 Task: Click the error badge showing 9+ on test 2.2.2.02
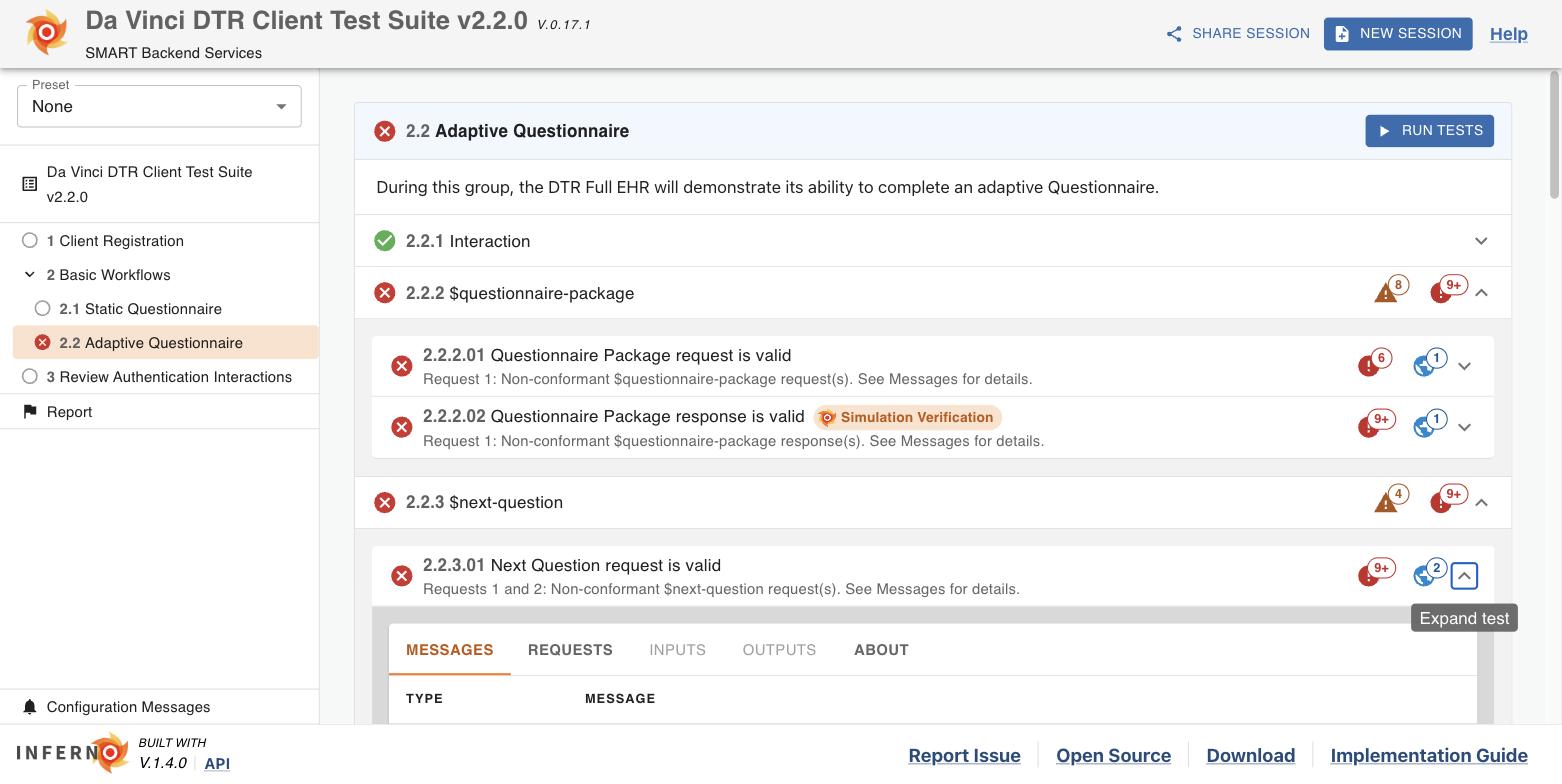(x=1375, y=423)
